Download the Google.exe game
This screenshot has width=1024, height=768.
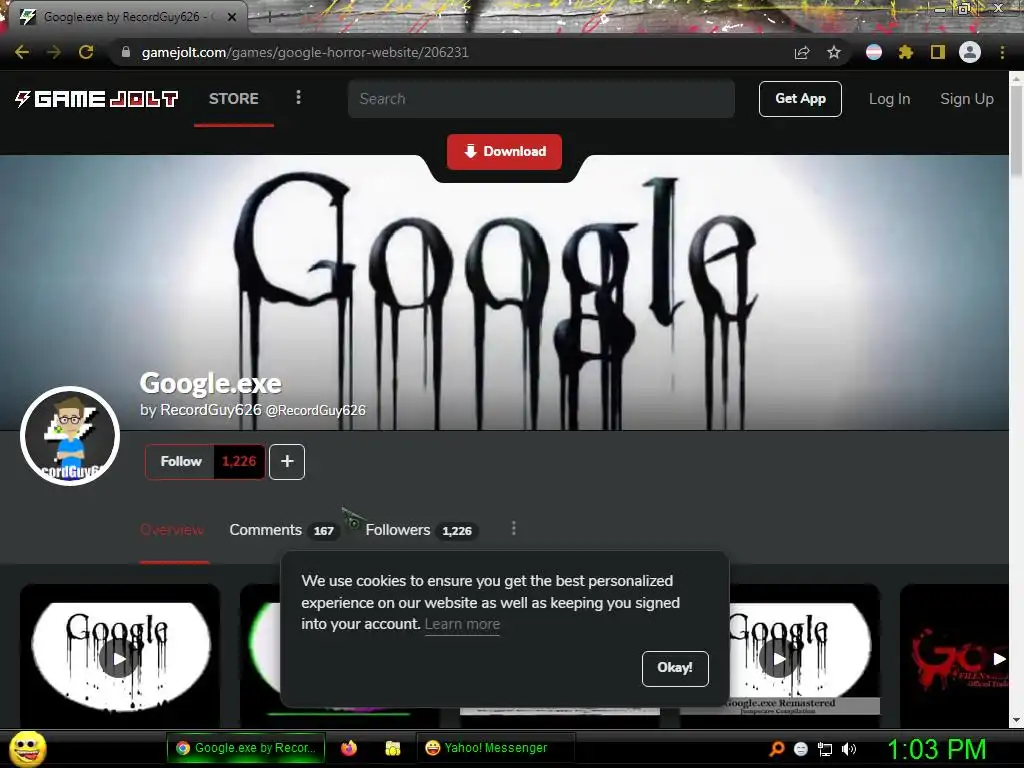(504, 152)
